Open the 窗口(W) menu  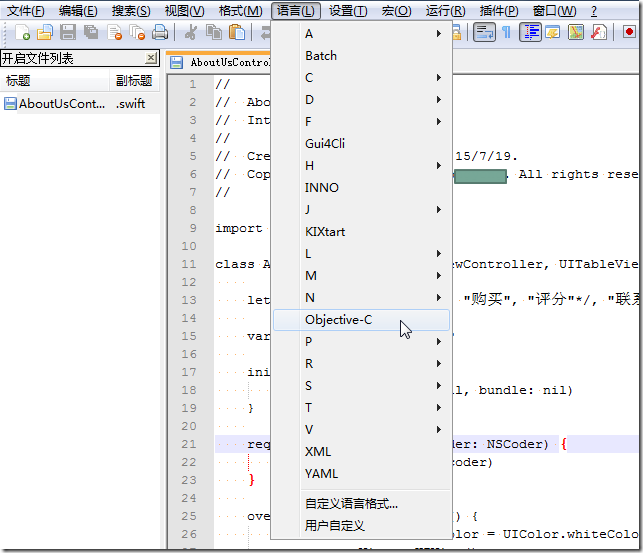click(554, 11)
